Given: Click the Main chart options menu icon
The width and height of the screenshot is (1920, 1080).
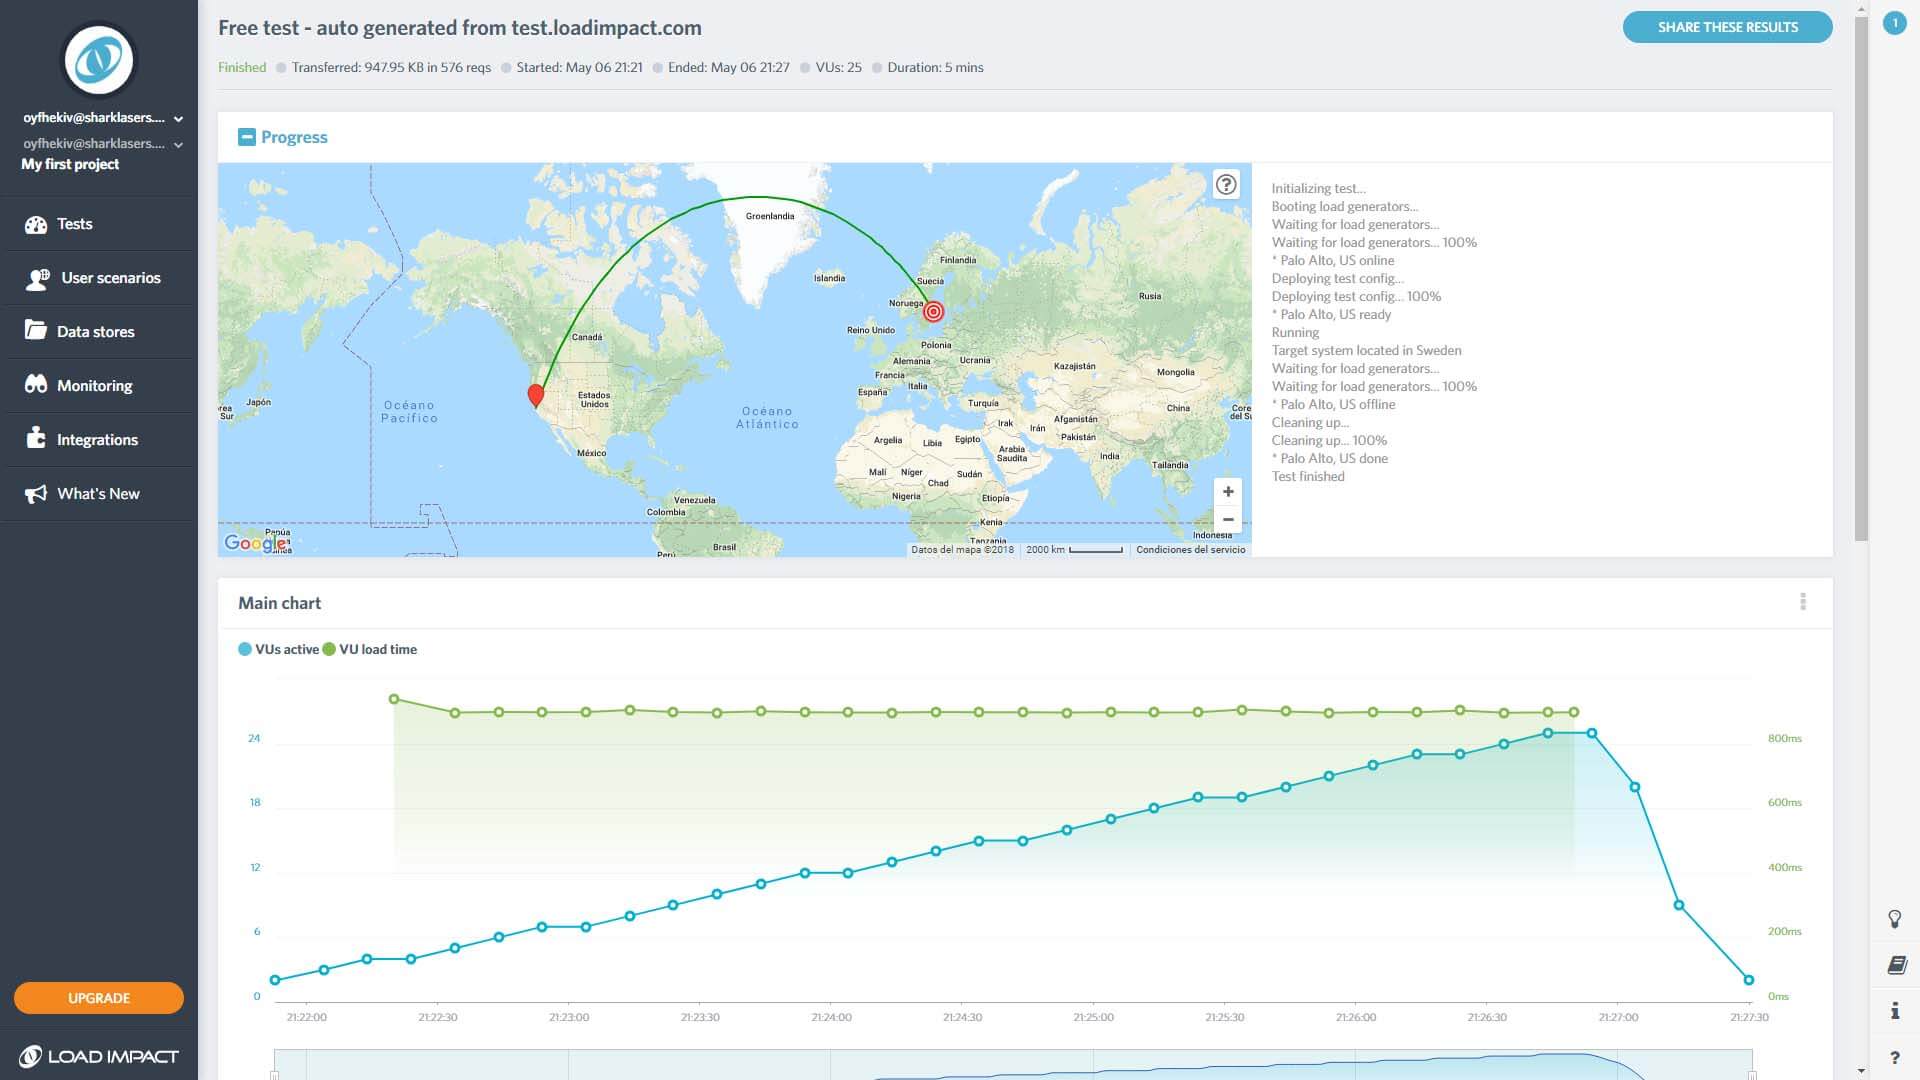Looking at the screenshot, I should (1803, 603).
